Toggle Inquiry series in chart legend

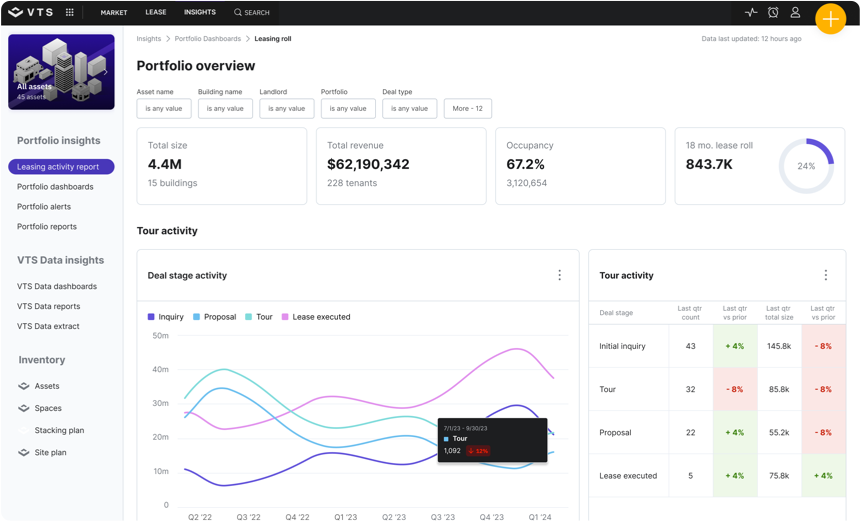pyautogui.click(x=166, y=317)
